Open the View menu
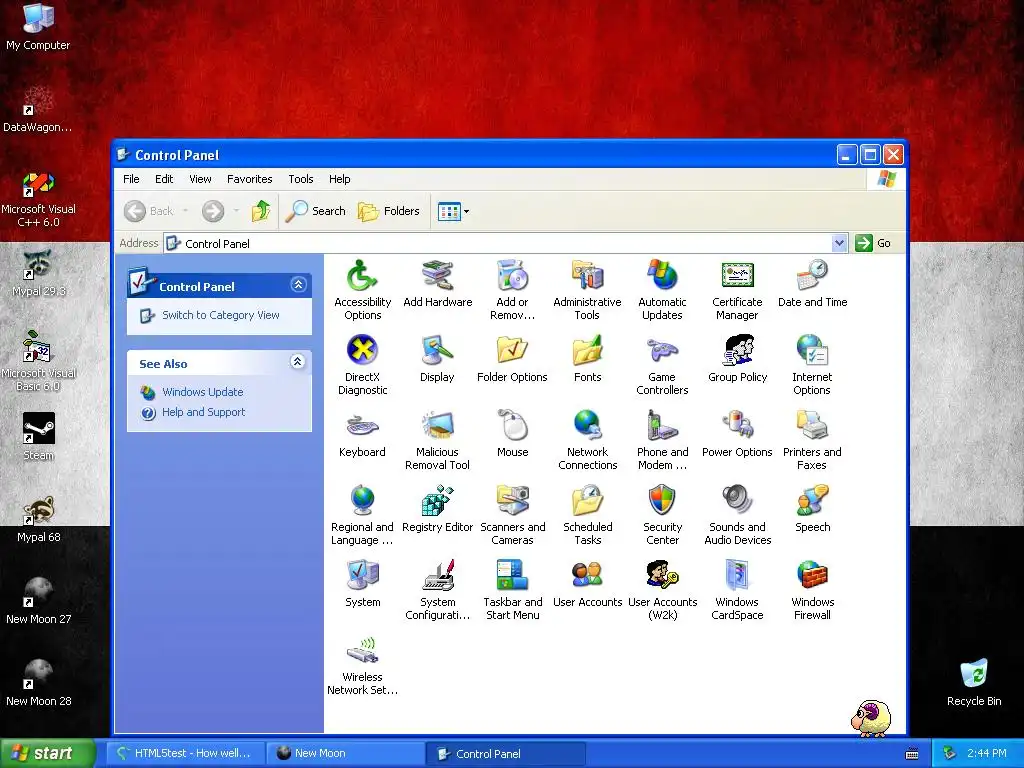The image size is (1024, 768). pos(200,179)
